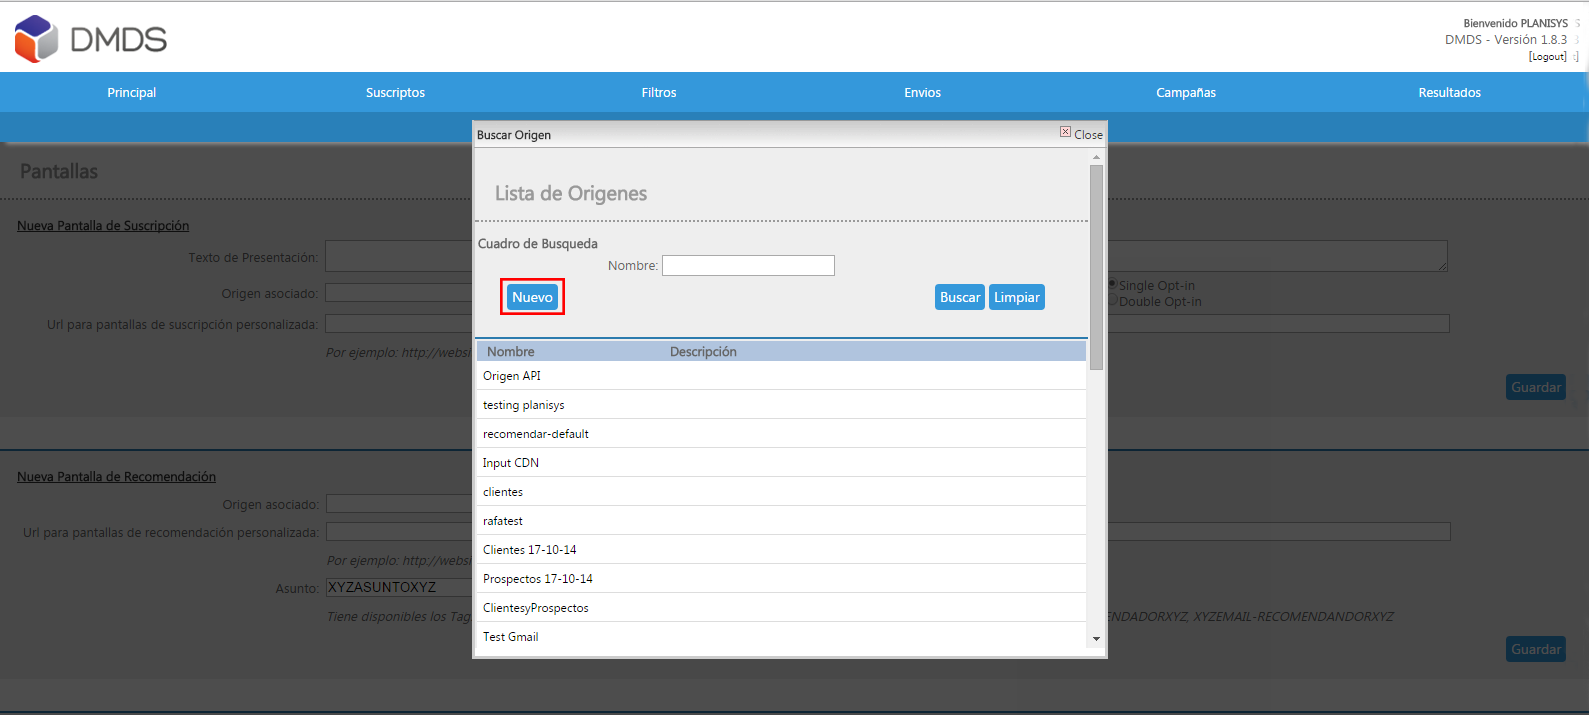Click Limpiar to clear the search

point(1016,297)
